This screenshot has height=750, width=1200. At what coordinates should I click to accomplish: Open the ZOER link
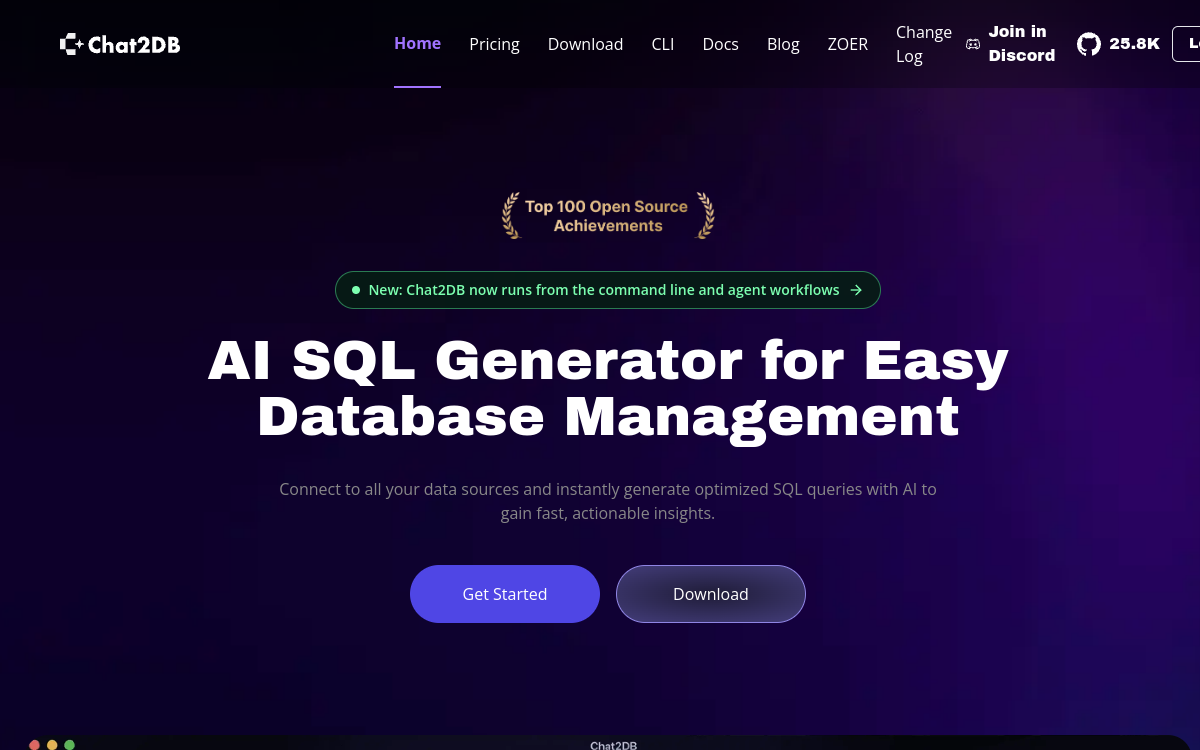(x=847, y=44)
